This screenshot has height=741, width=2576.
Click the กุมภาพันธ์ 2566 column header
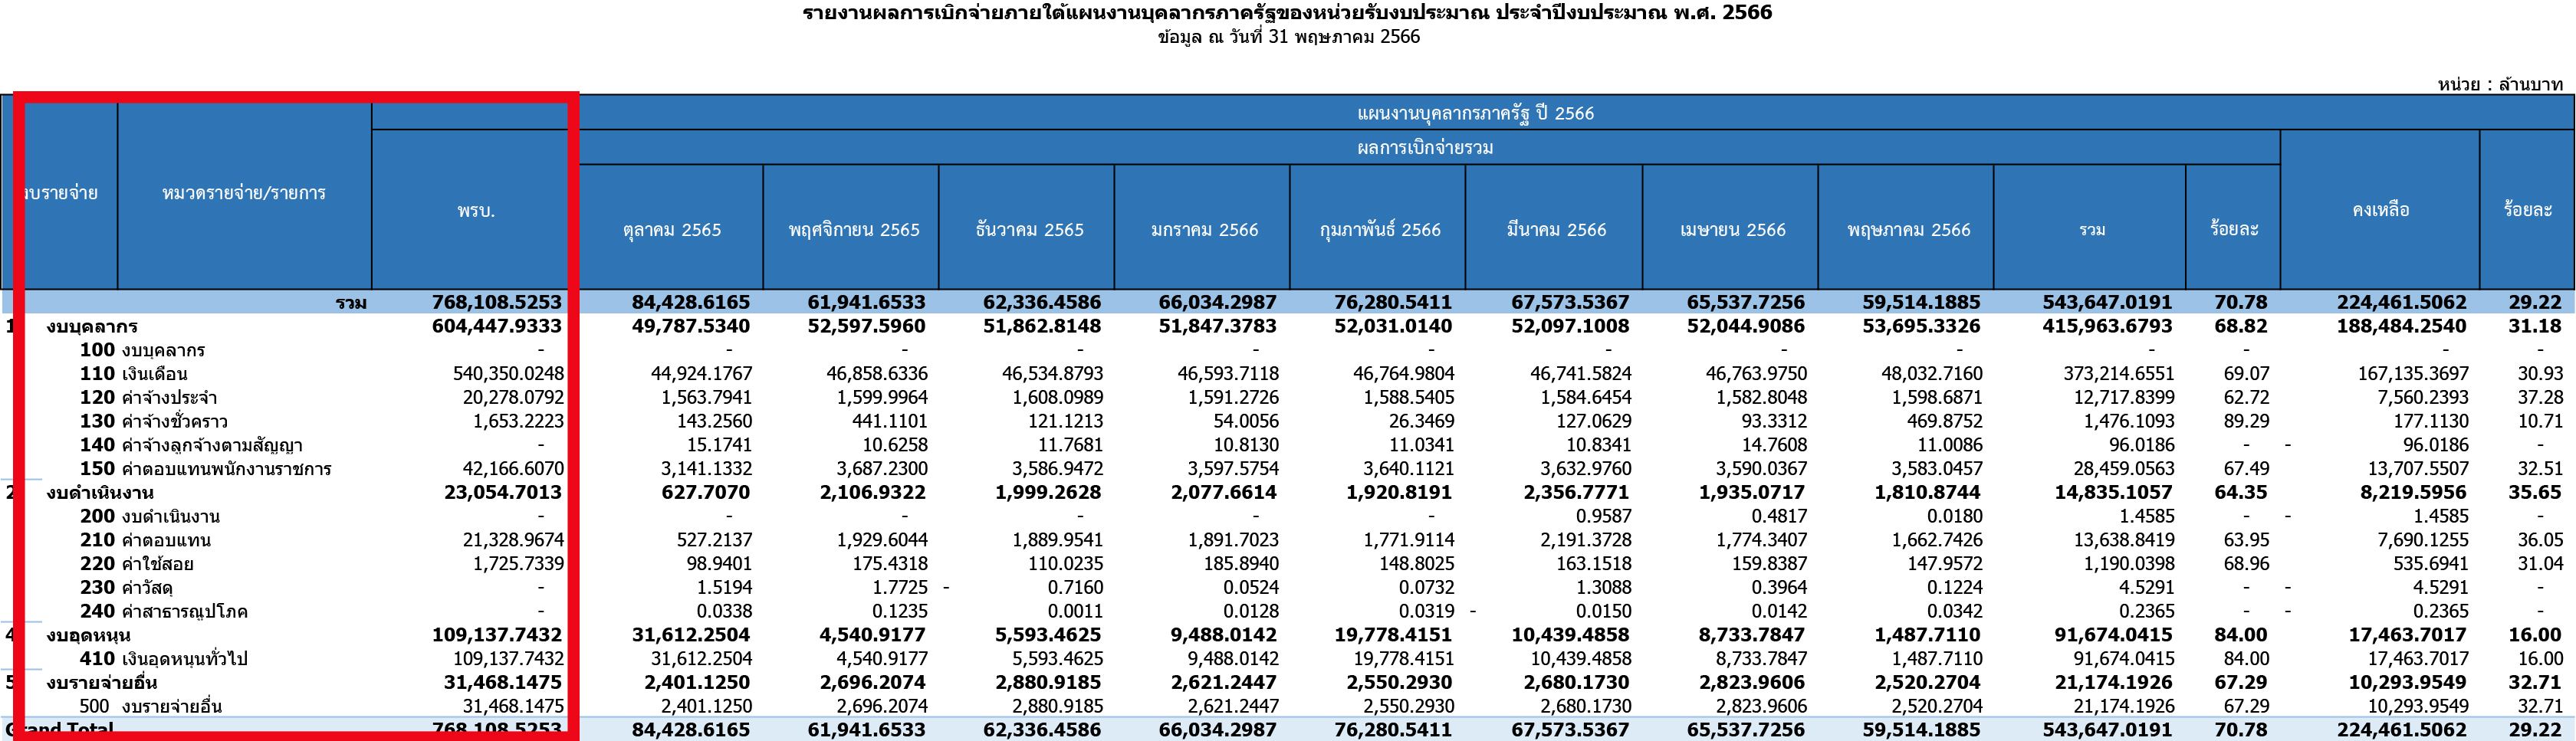(1379, 229)
